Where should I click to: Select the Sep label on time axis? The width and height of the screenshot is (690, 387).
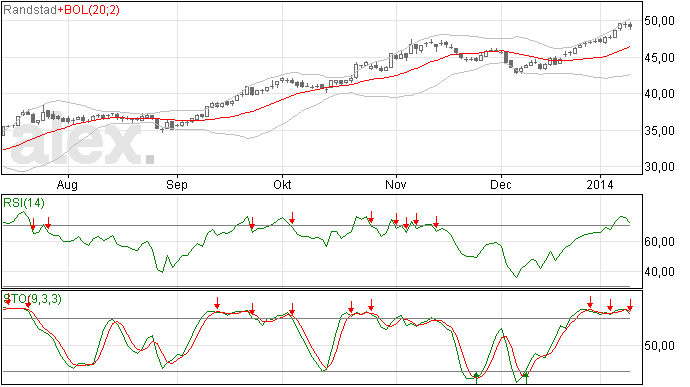[x=177, y=185]
